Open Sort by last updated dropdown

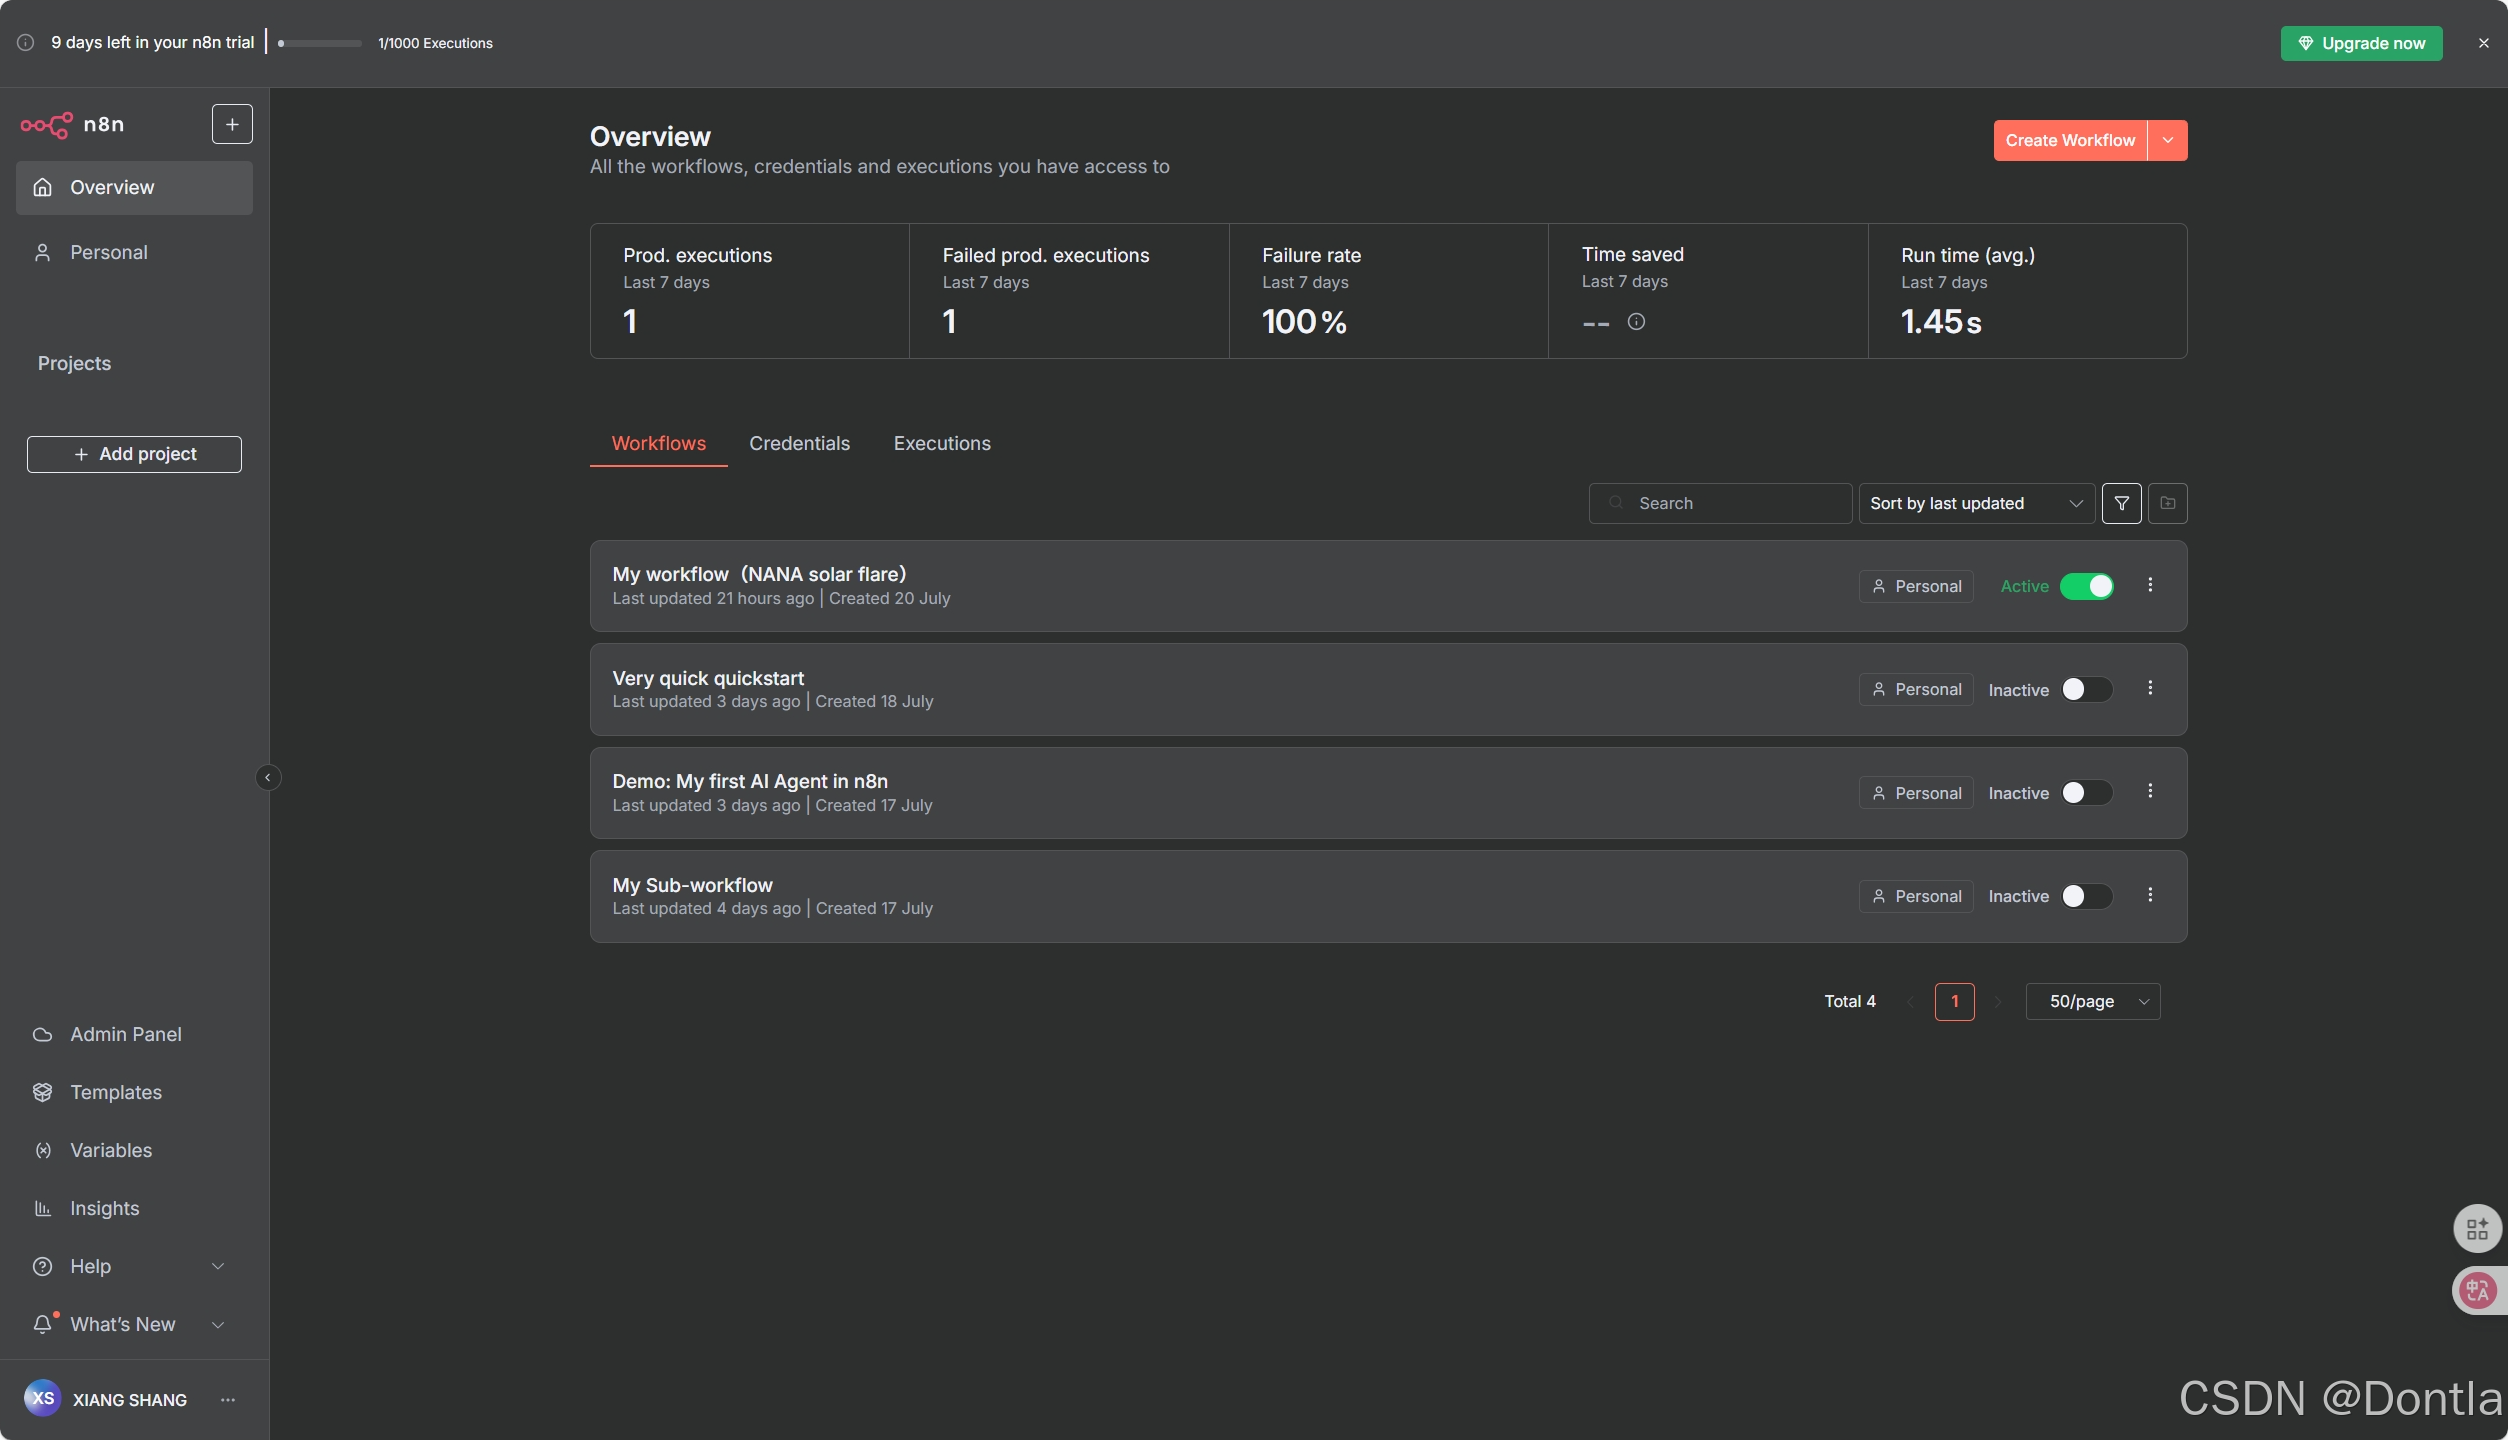pyautogui.click(x=1977, y=504)
